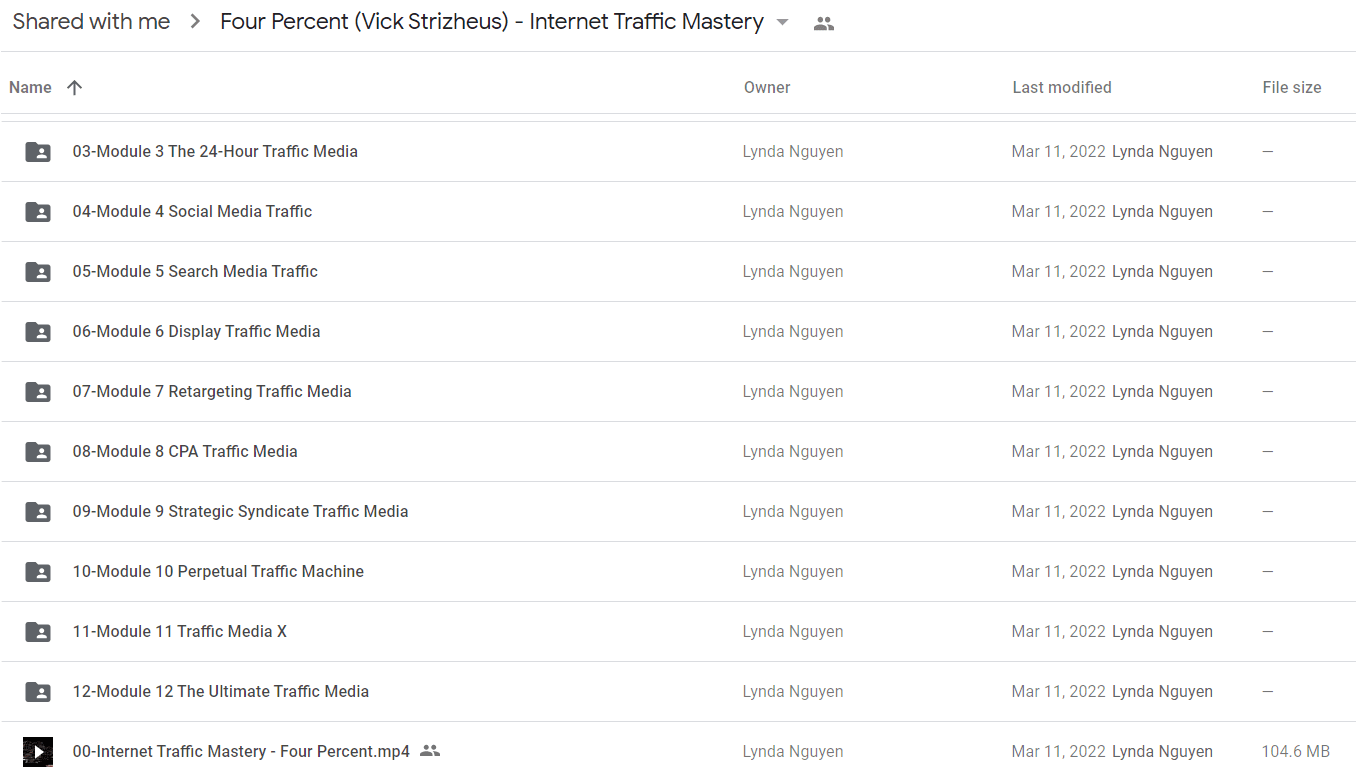Click the shared folder icon for Module 3

38,152
